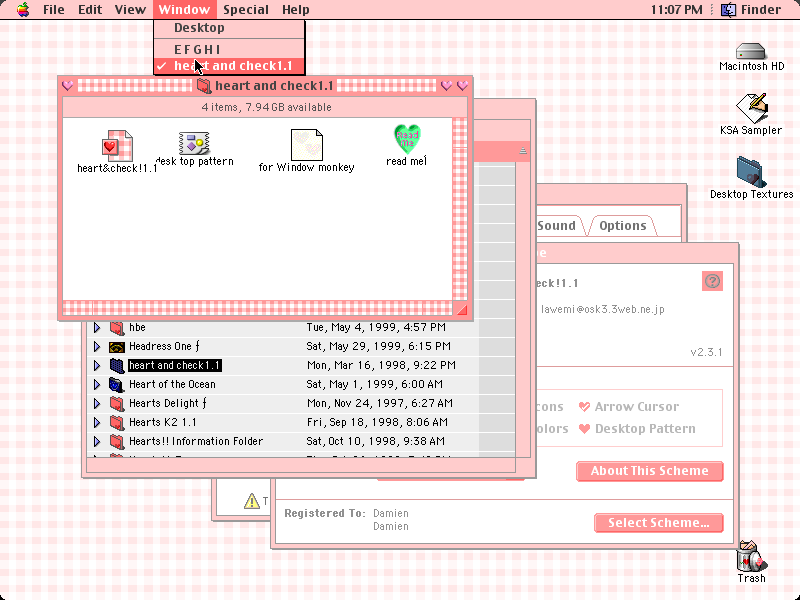Click the yellow warning triangle icon
Screen dimensions: 800x600
252,501
